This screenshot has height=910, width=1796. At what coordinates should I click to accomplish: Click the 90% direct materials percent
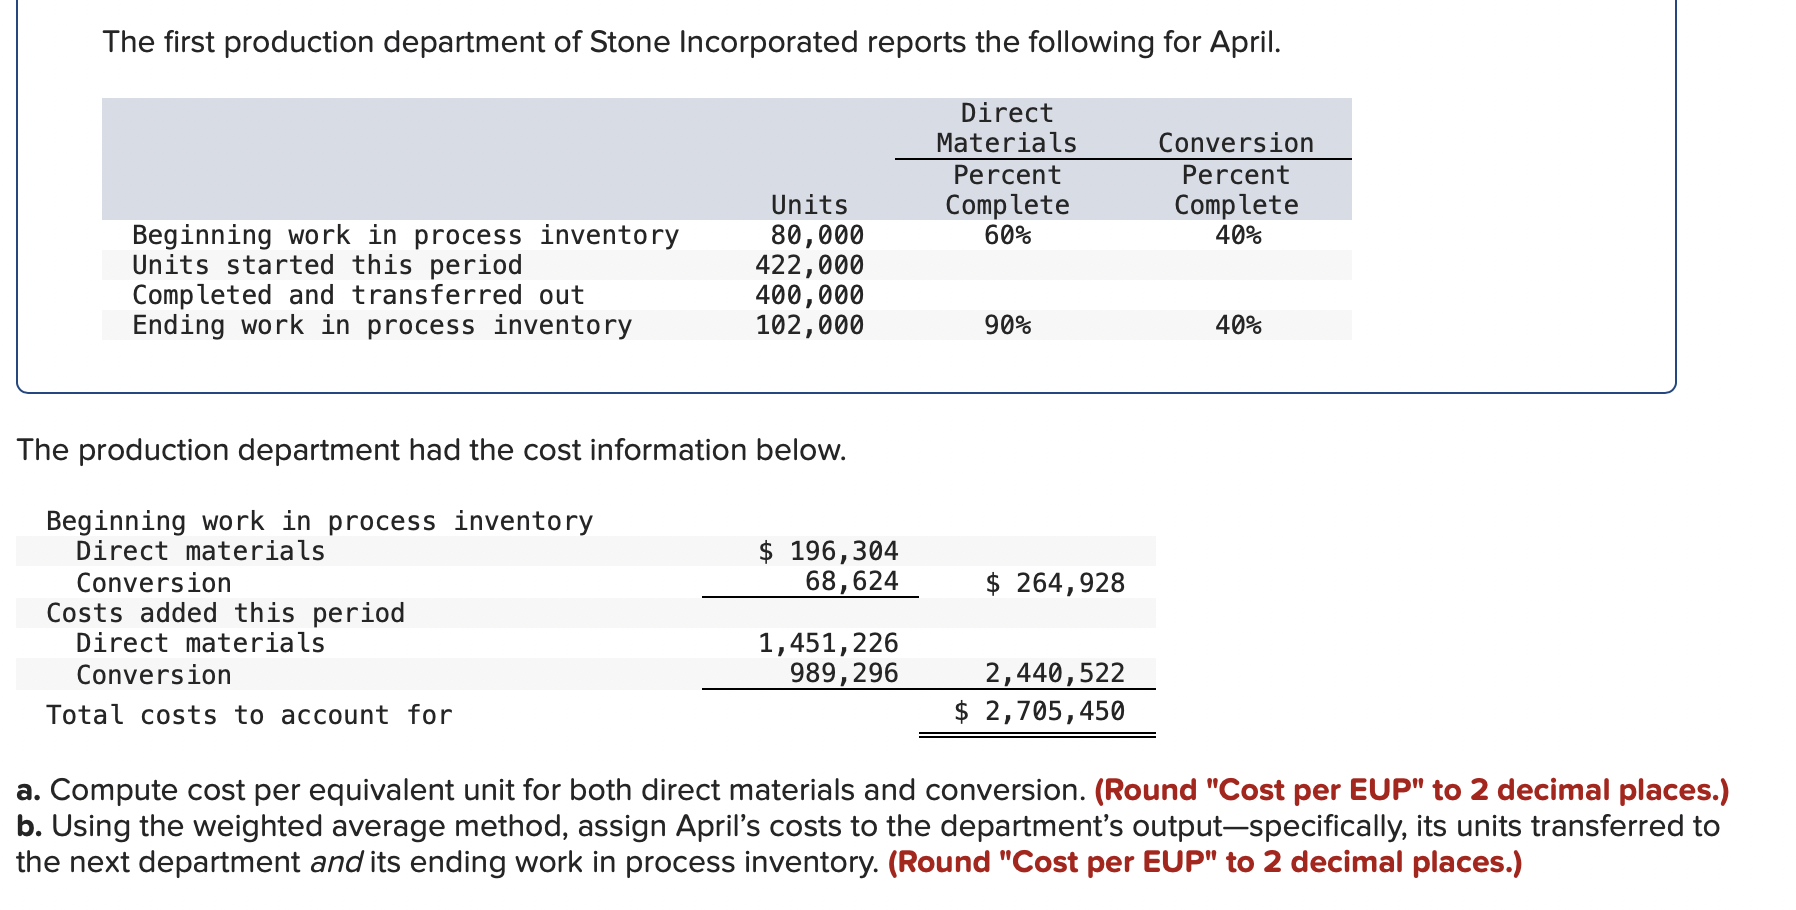(x=1007, y=325)
